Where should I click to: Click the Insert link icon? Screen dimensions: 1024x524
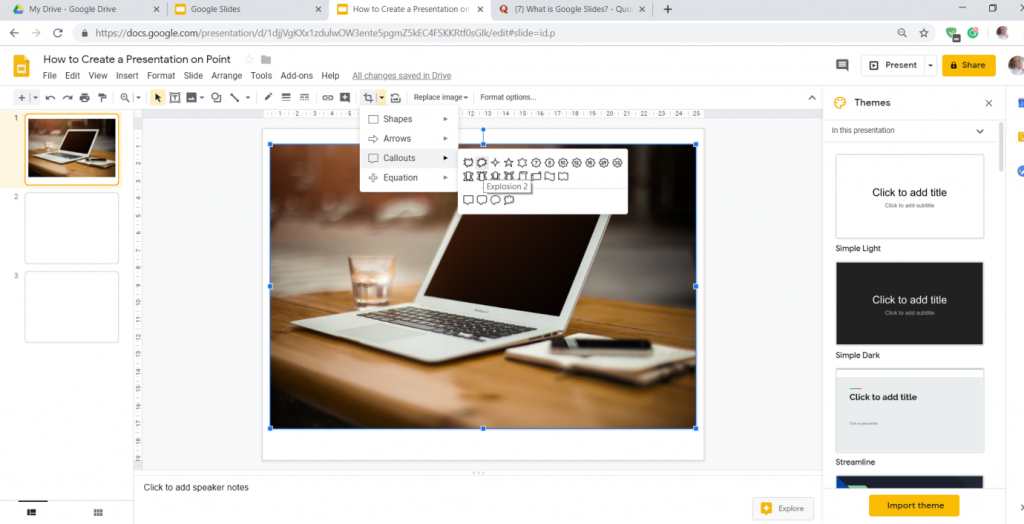pos(327,97)
